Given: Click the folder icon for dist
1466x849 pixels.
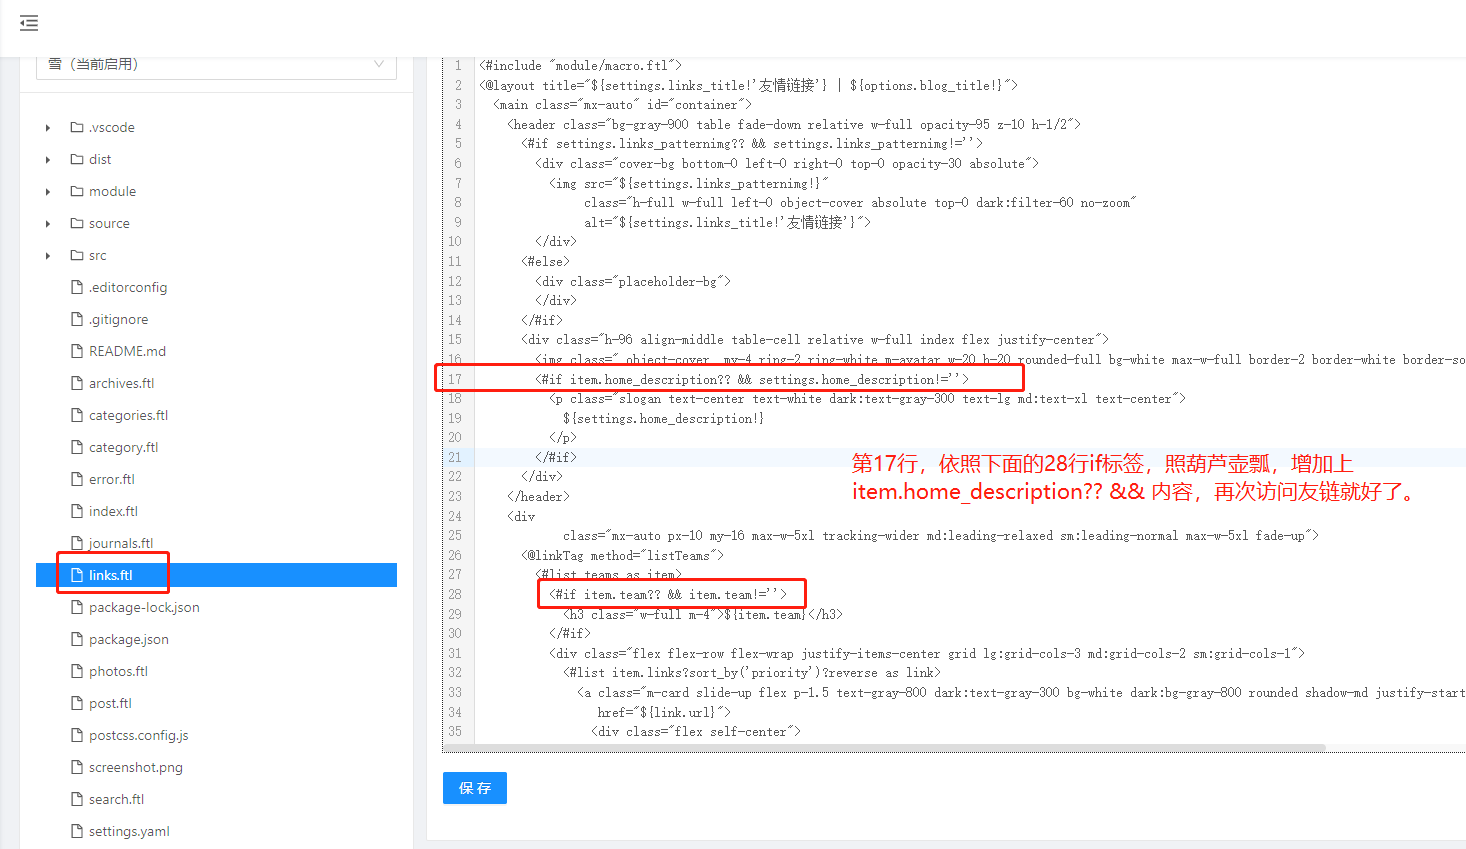Looking at the screenshot, I should pos(77,159).
